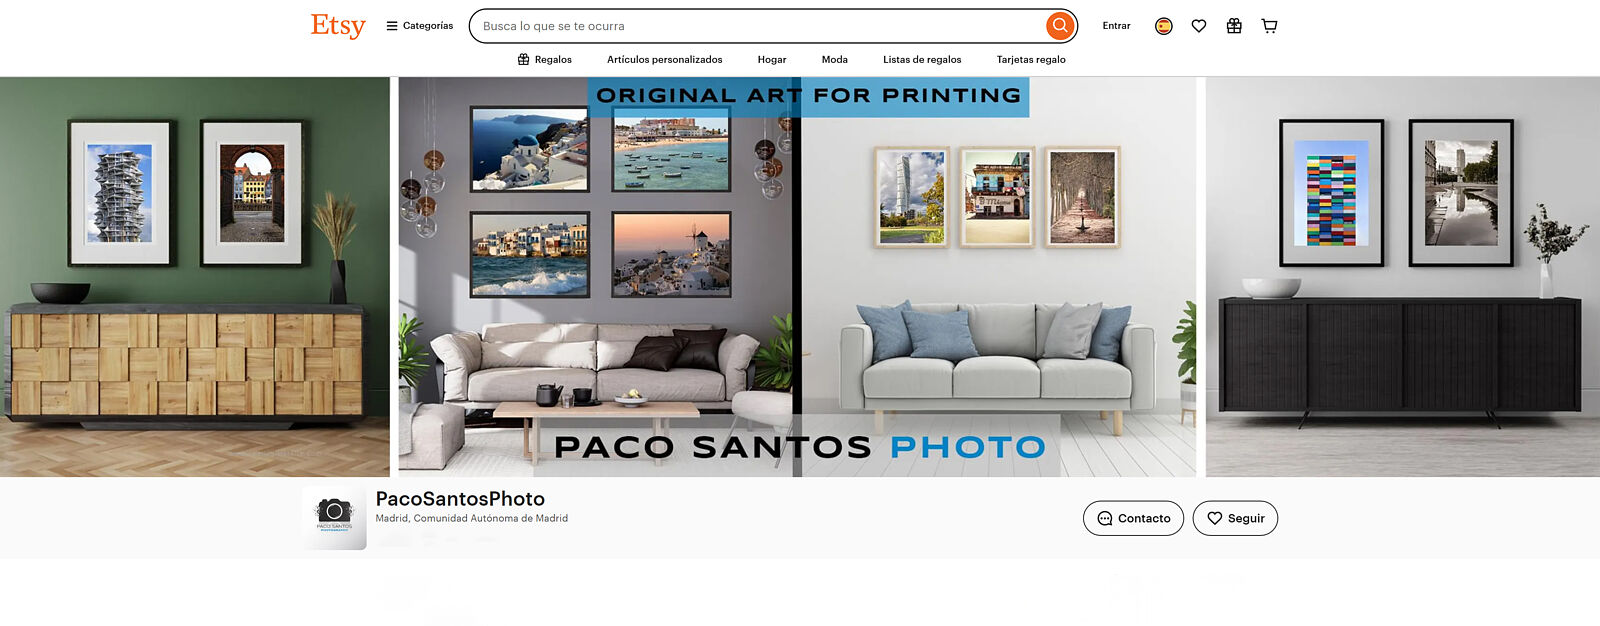This screenshot has width=1600, height=626.
Task: Click the Etsy logo
Action: (x=338, y=26)
